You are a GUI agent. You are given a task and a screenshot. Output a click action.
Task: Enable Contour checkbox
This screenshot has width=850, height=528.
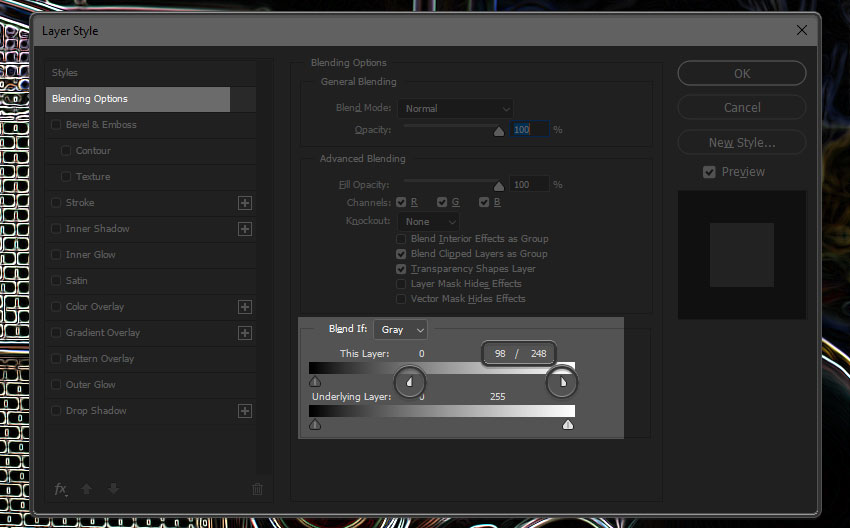coord(66,151)
